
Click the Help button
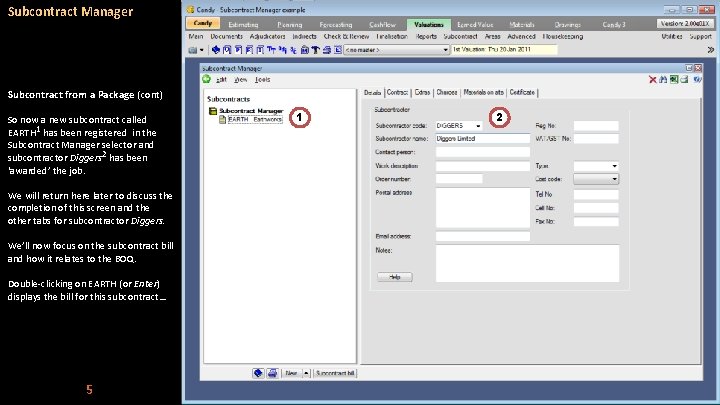395,277
